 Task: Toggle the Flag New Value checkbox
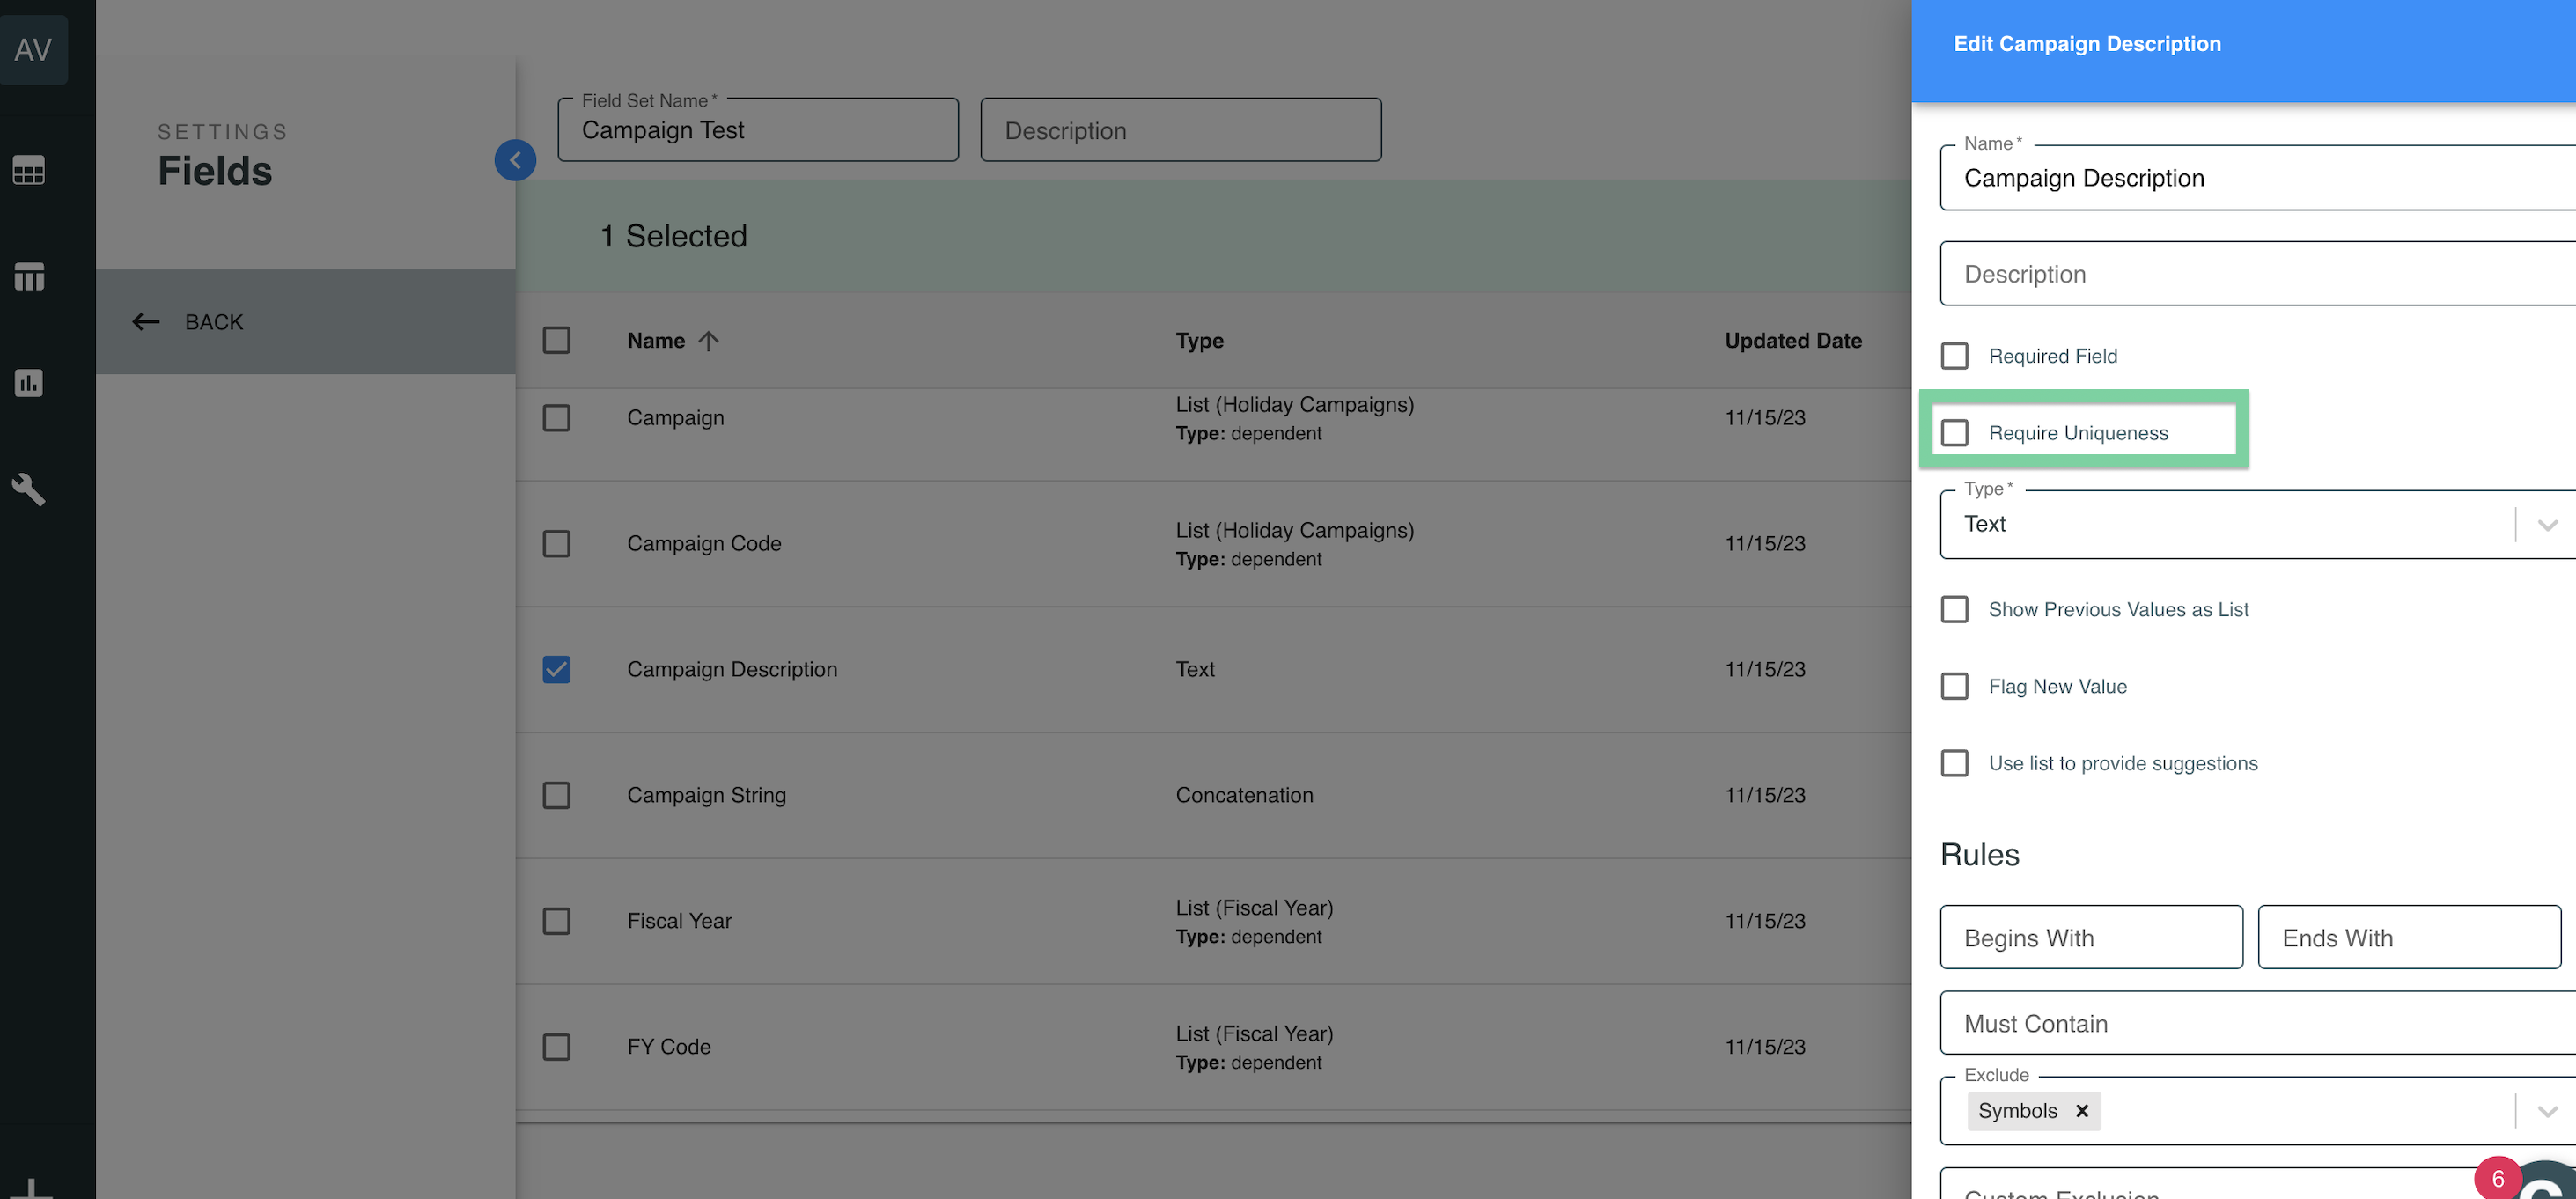1954,686
